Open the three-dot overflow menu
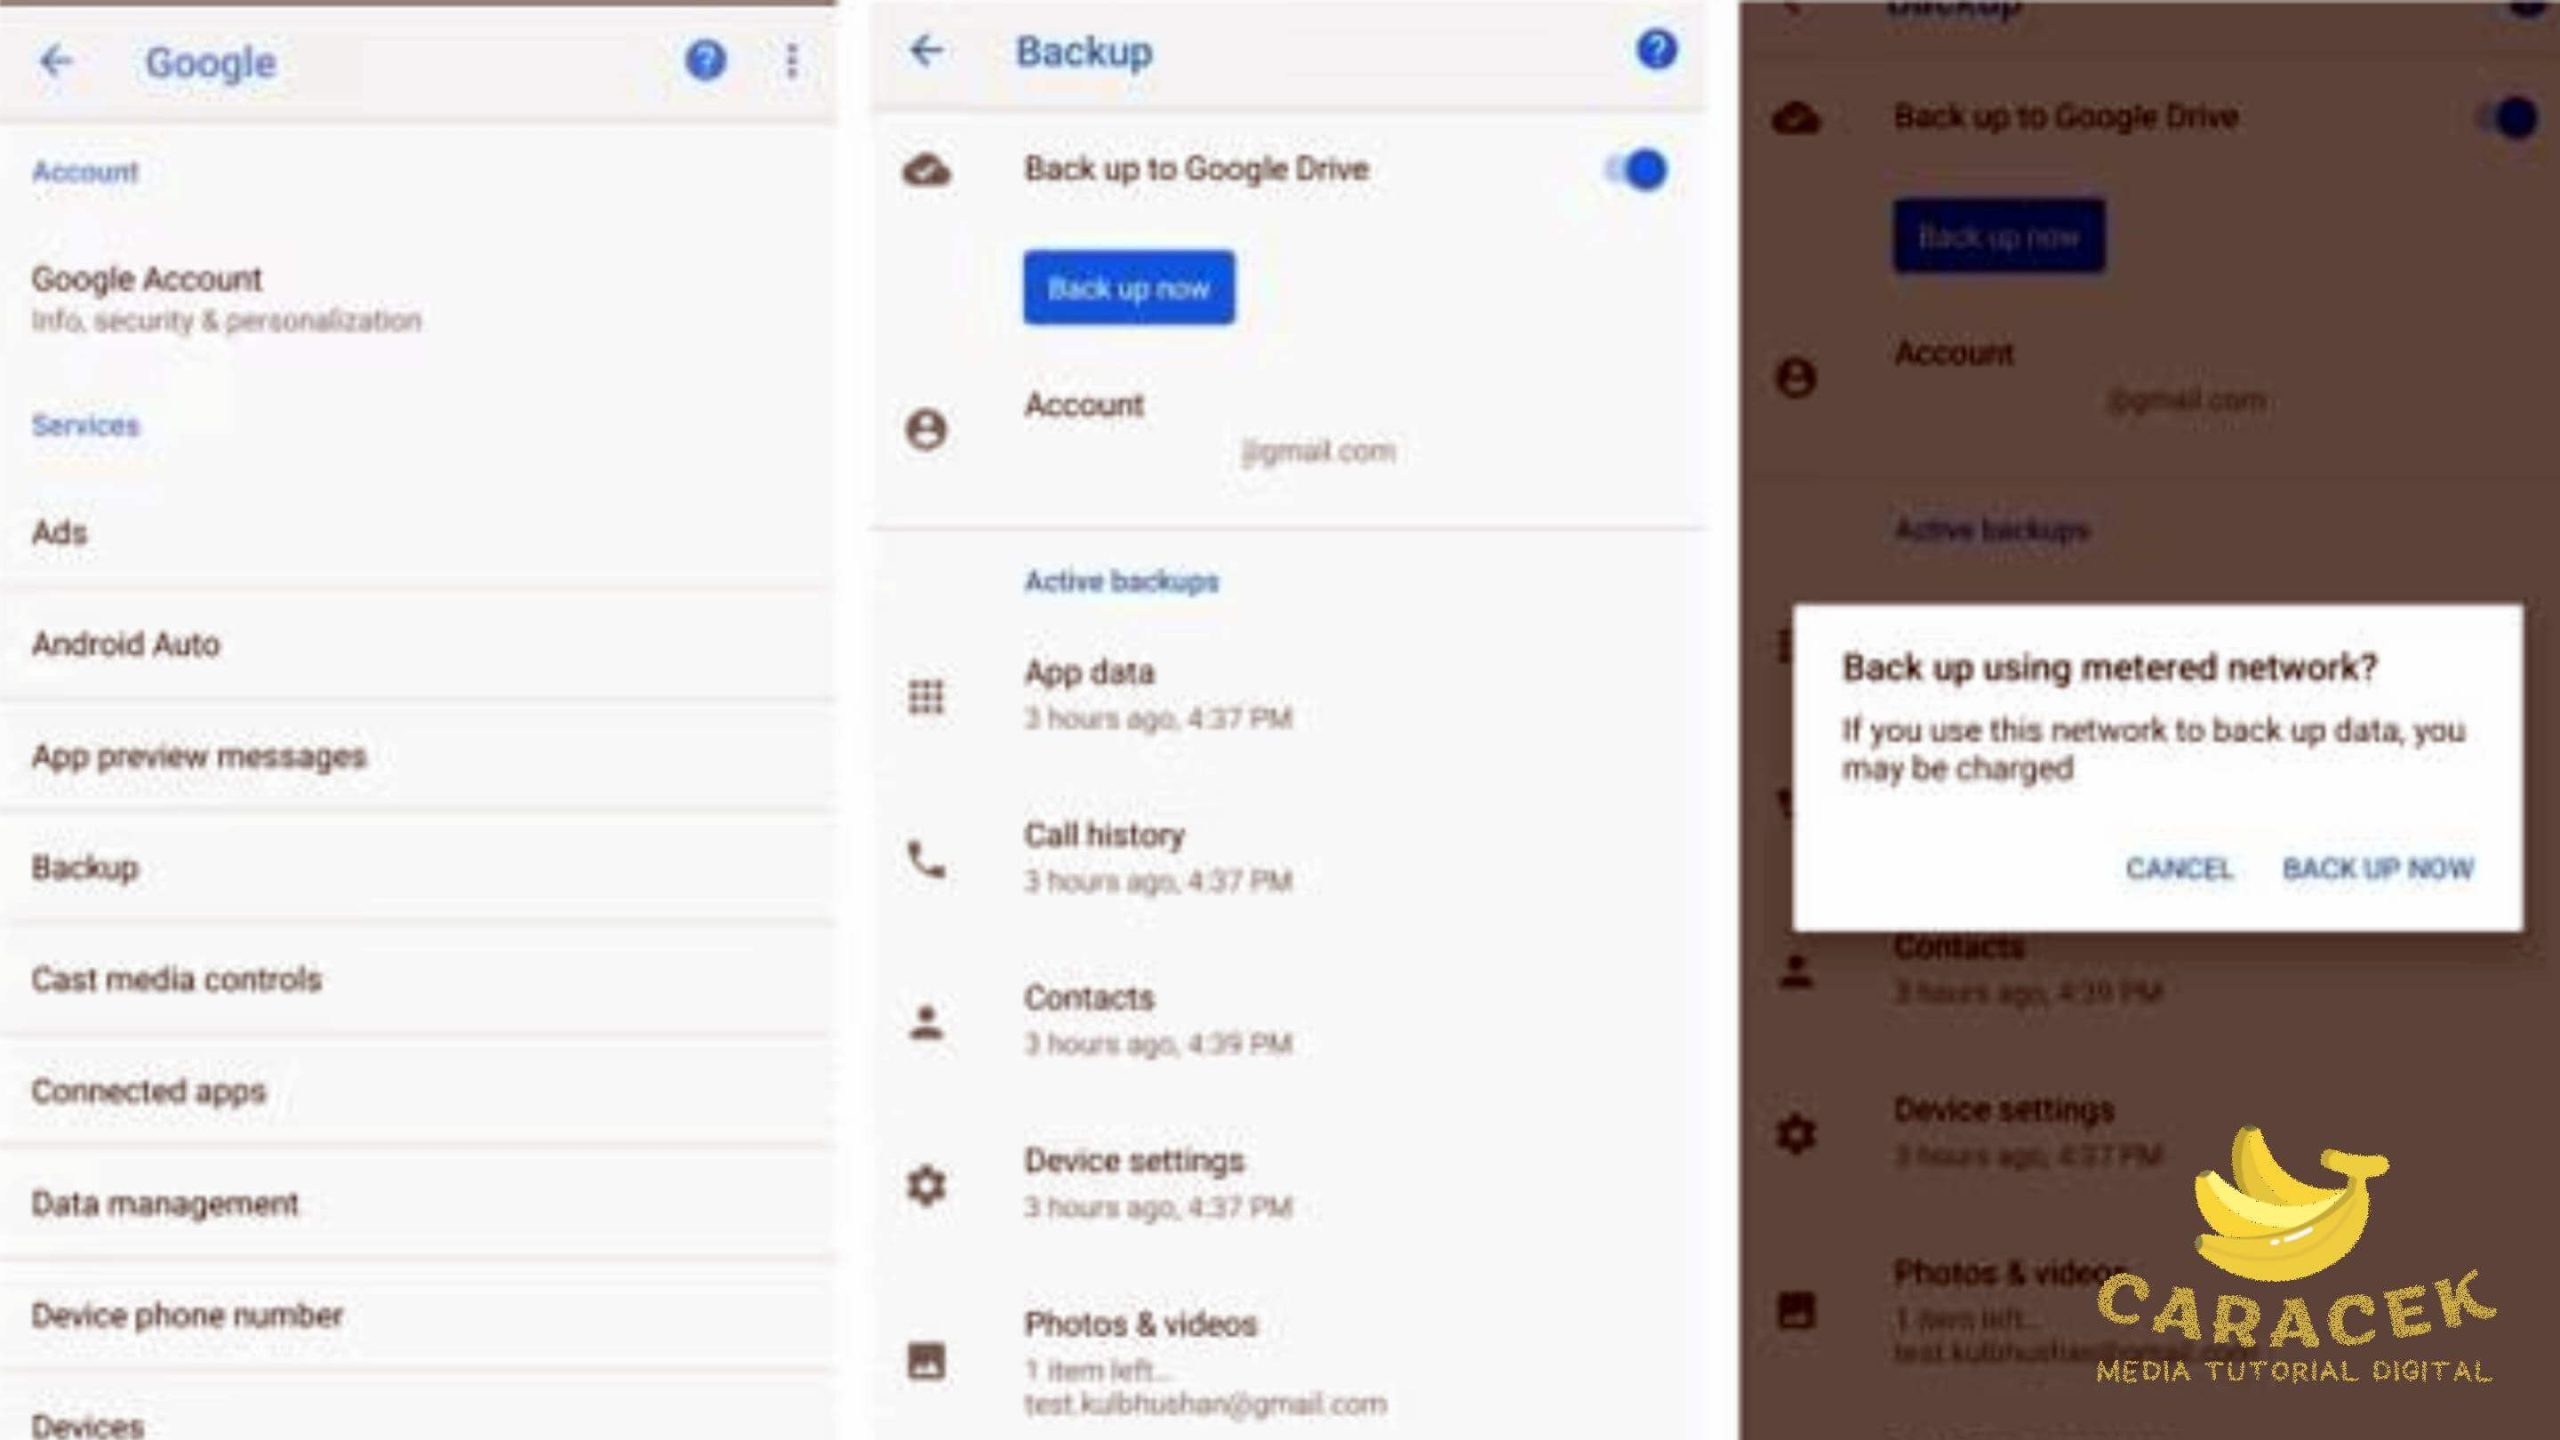The width and height of the screenshot is (2560, 1440). [x=792, y=61]
